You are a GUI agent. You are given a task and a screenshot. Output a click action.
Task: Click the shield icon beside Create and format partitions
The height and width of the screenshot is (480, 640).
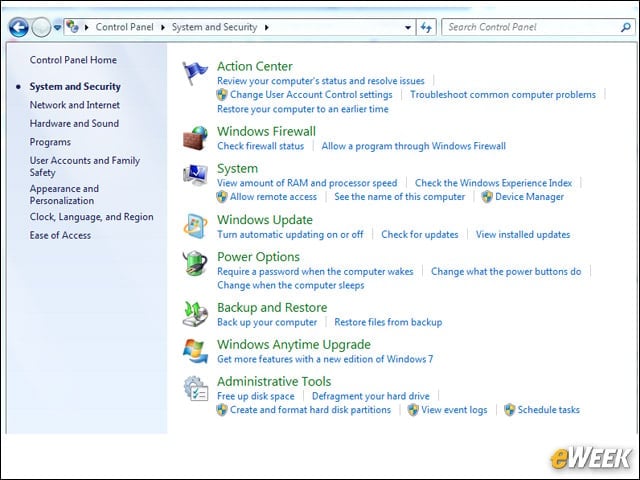tap(222, 410)
